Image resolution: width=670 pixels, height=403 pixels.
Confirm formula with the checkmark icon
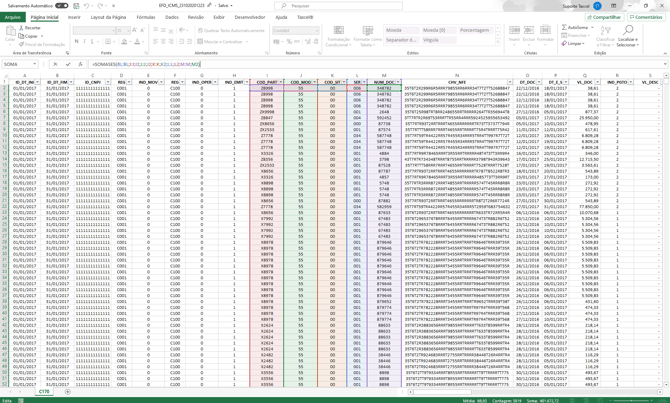(x=68, y=64)
